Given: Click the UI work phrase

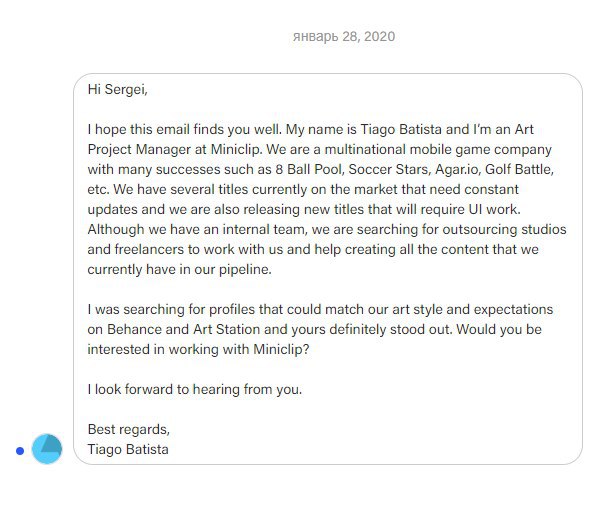Looking at the screenshot, I should coord(495,210).
